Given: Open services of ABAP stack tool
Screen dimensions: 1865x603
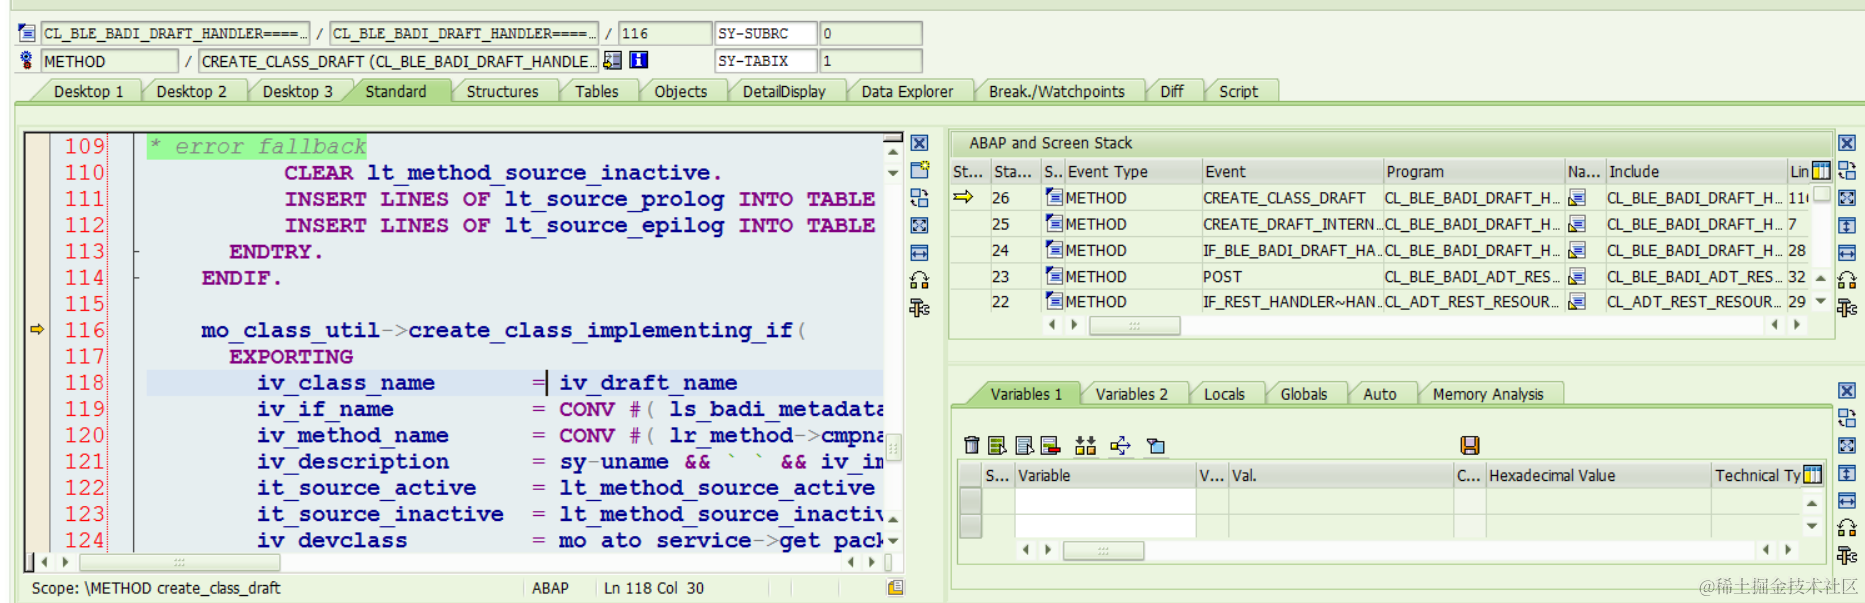Looking at the screenshot, I should pos(1847,280).
